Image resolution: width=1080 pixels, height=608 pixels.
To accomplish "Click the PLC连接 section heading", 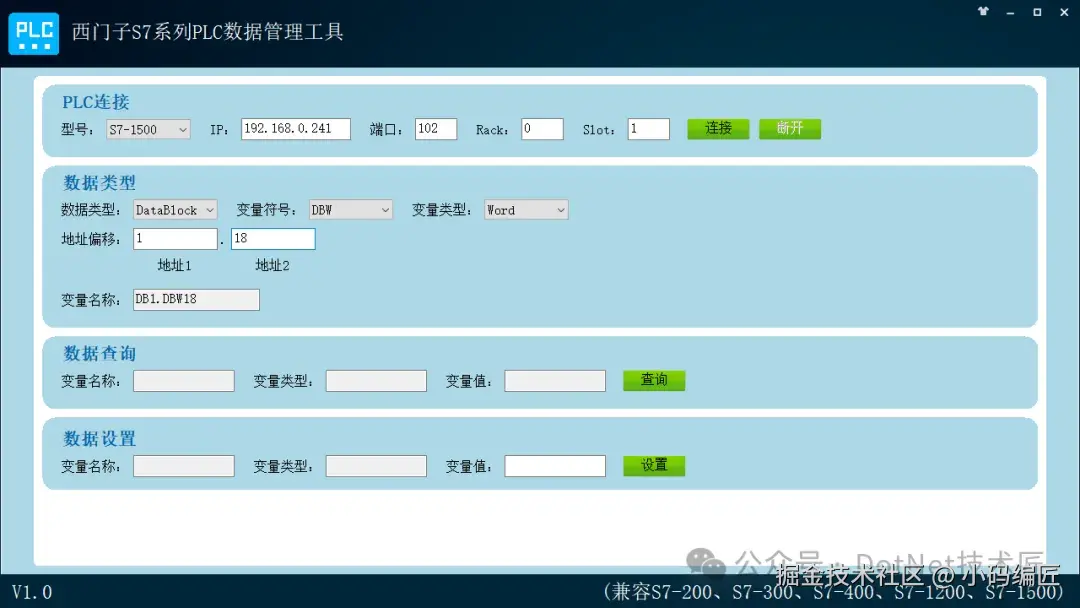I will click(96, 102).
